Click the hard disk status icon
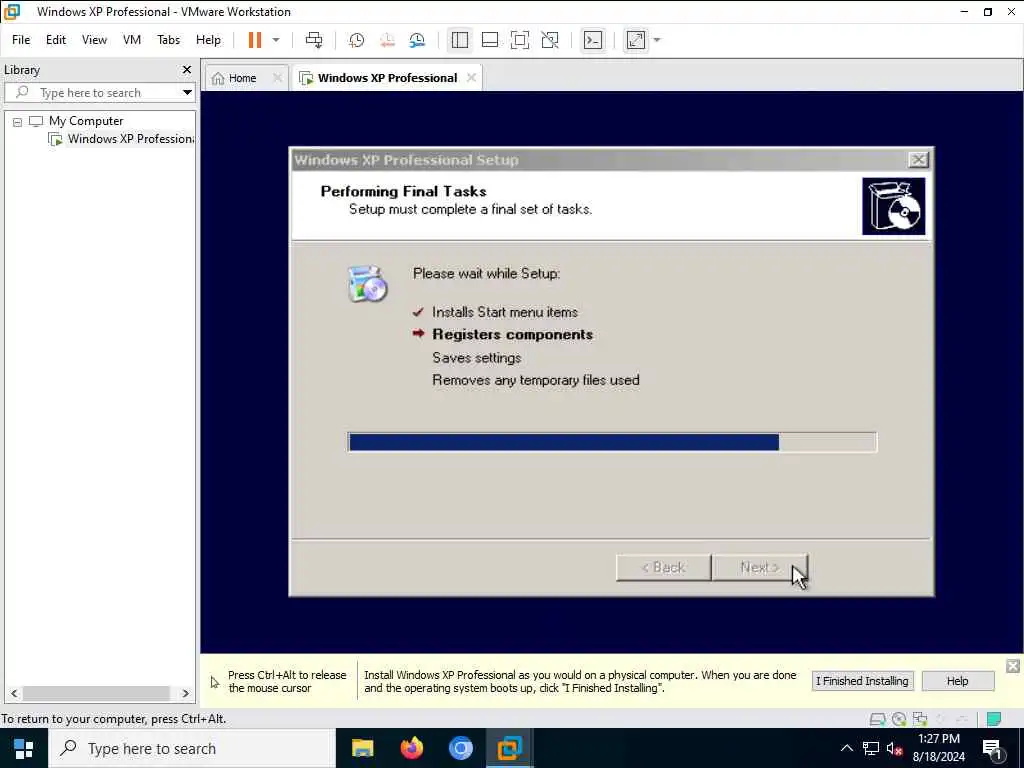This screenshot has width=1024, height=768. (x=877, y=719)
